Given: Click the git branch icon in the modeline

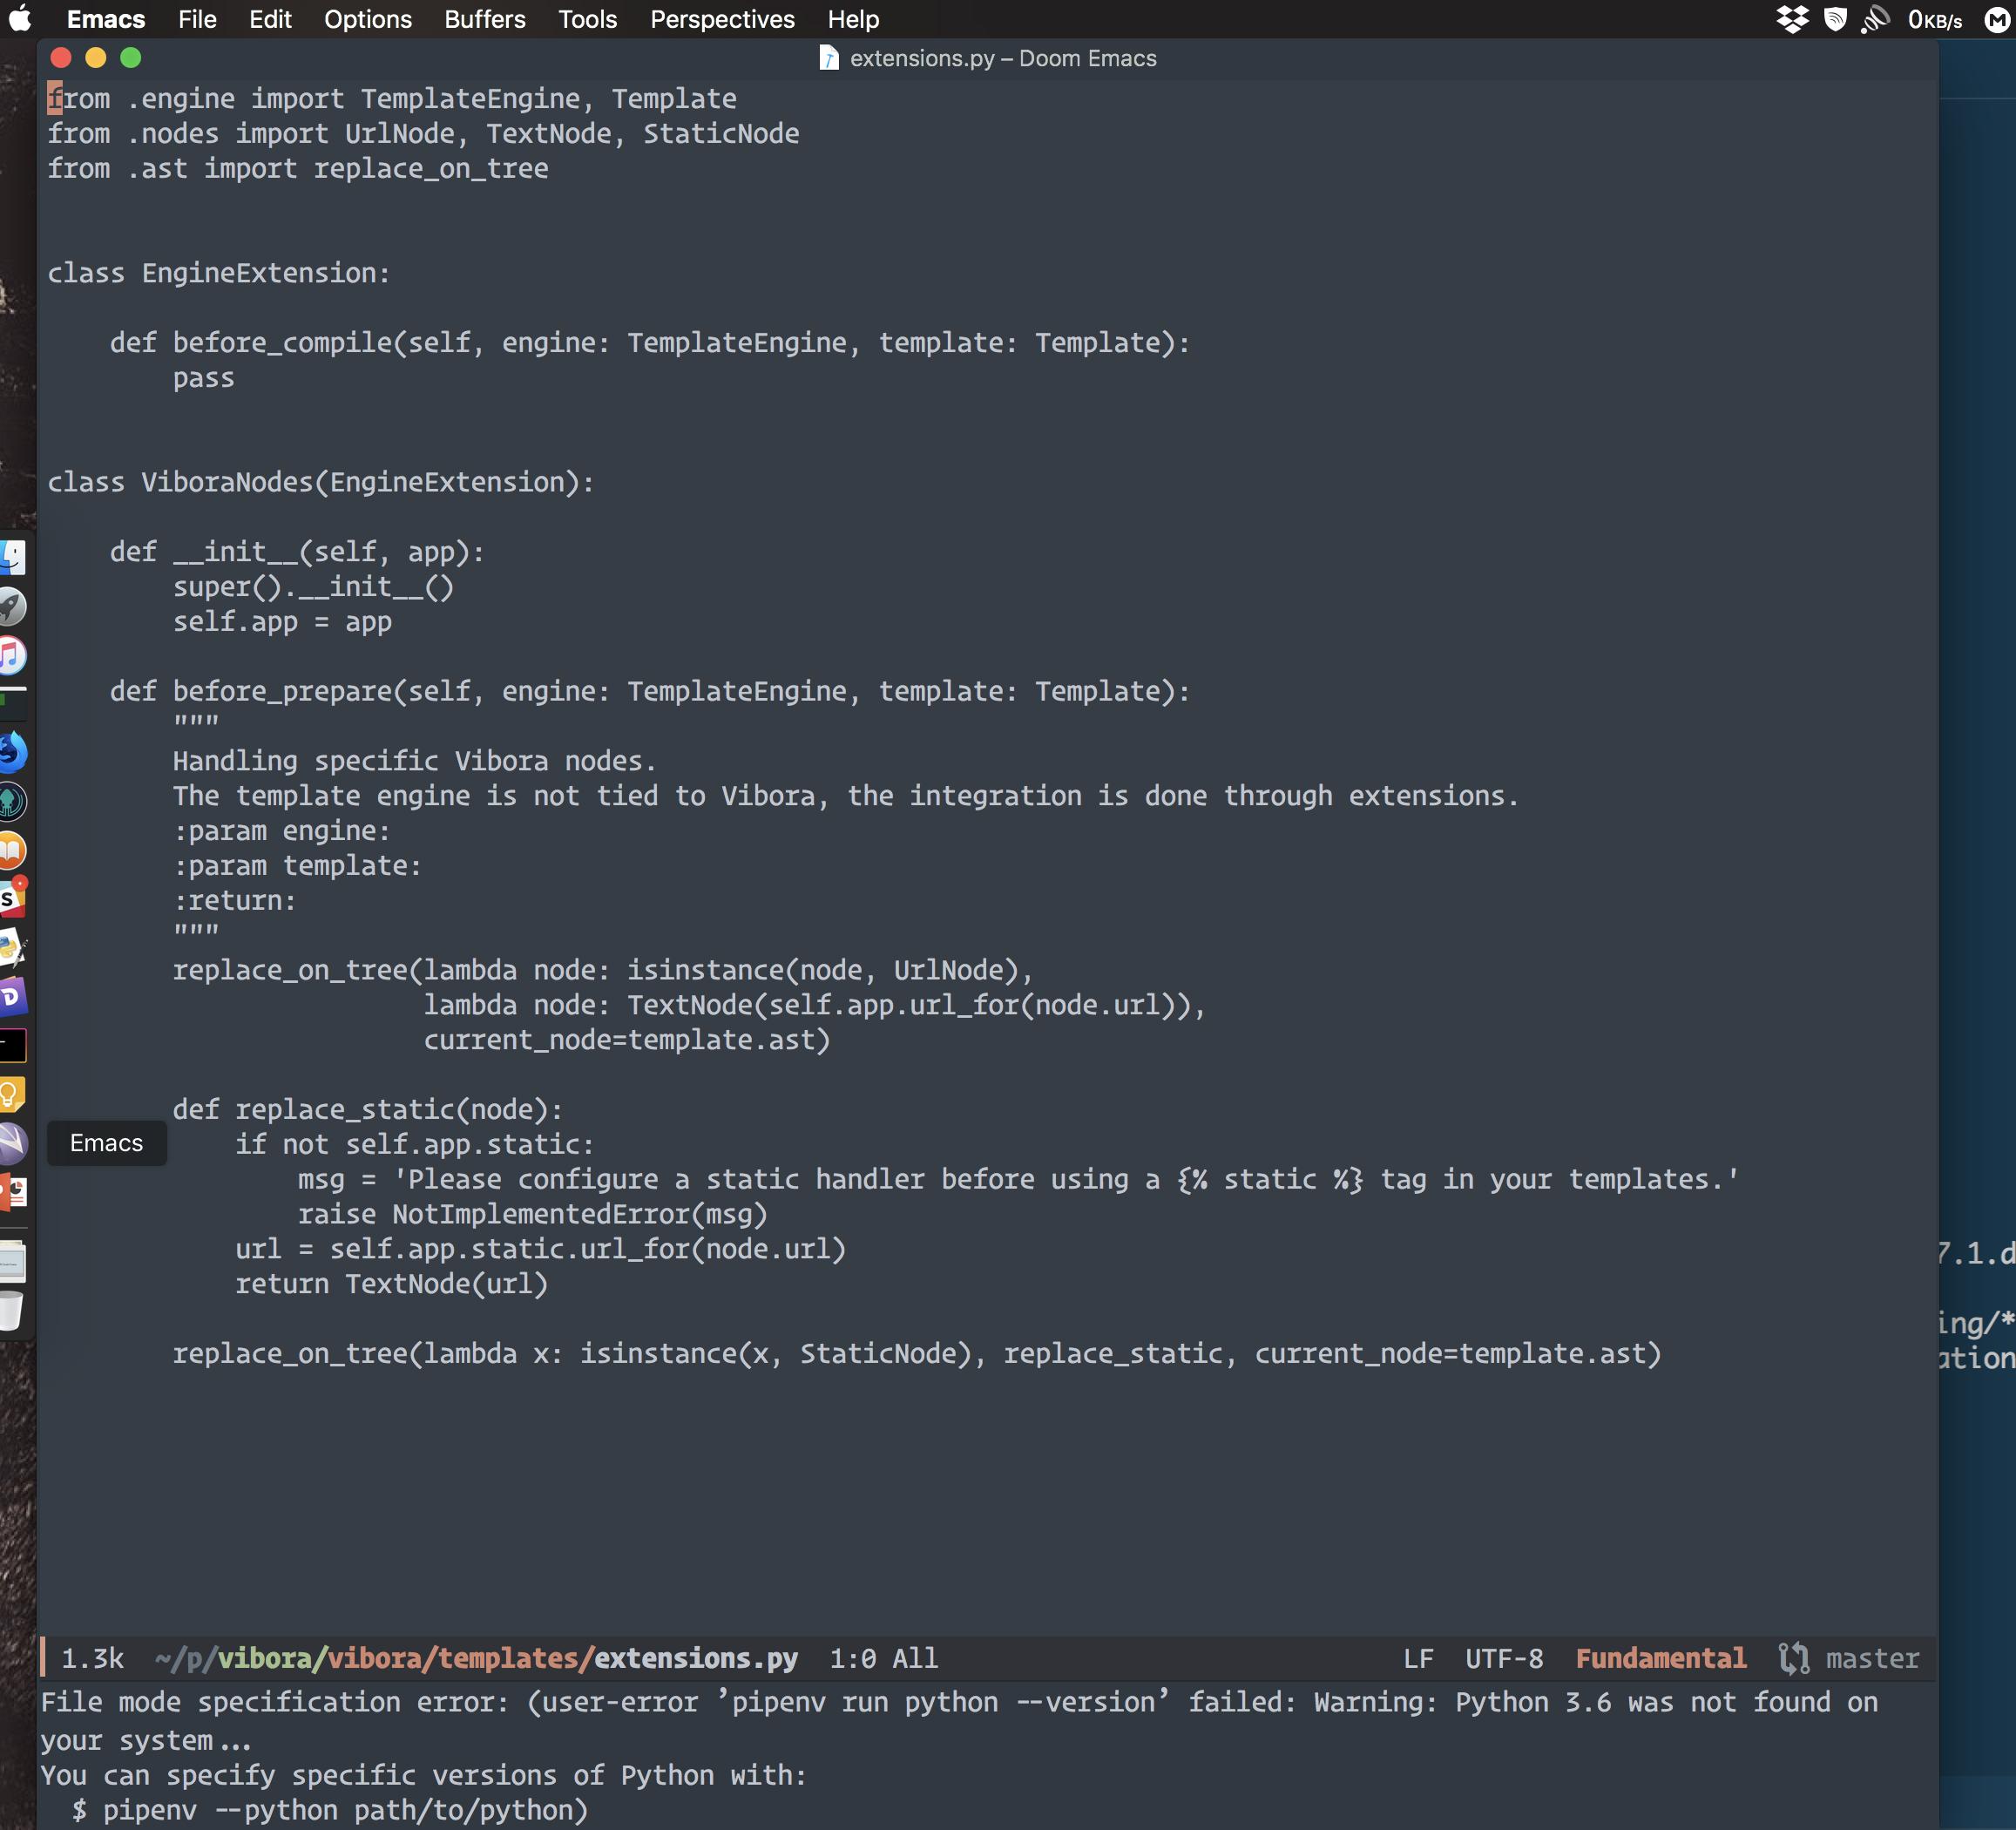Looking at the screenshot, I should pos(1794,1658).
